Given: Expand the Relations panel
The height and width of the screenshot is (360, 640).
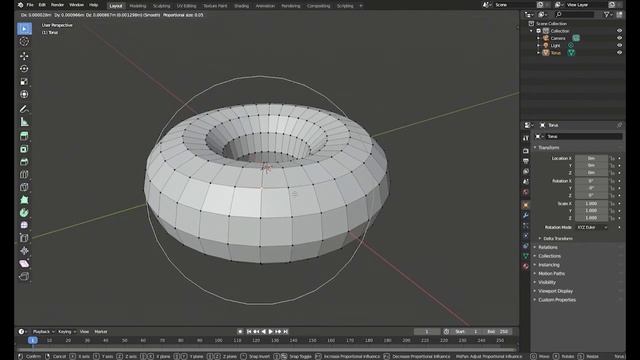Looking at the screenshot, I should pyautogui.click(x=547, y=247).
